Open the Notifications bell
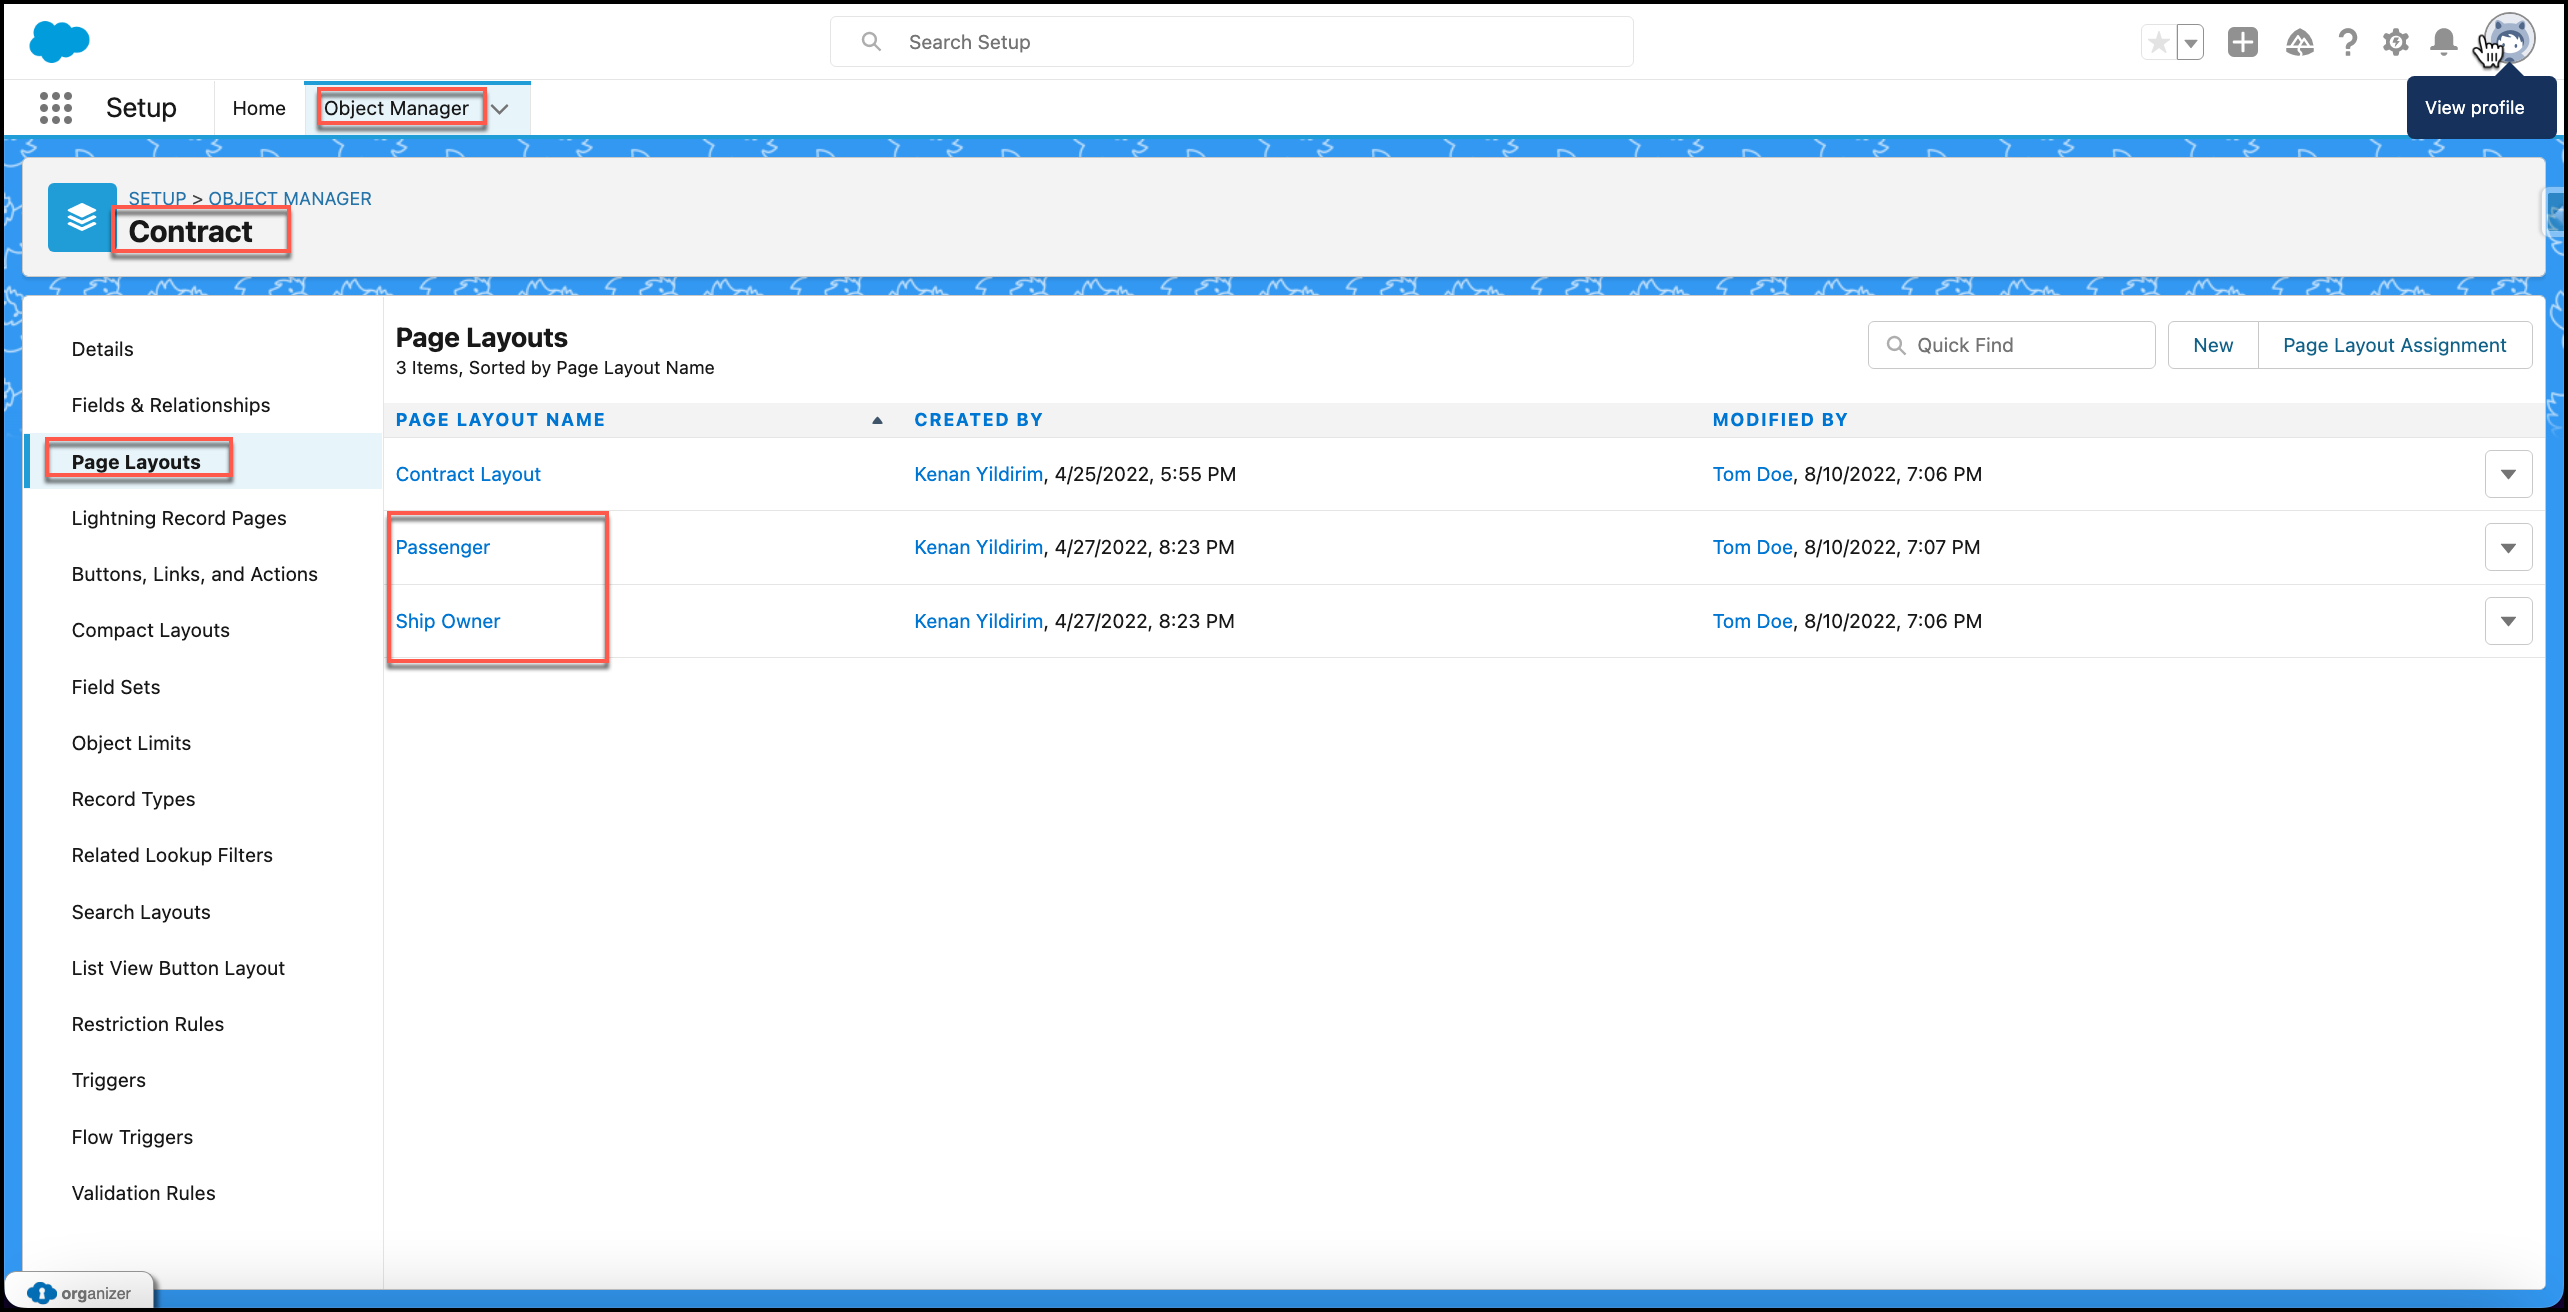 [x=2443, y=42]
